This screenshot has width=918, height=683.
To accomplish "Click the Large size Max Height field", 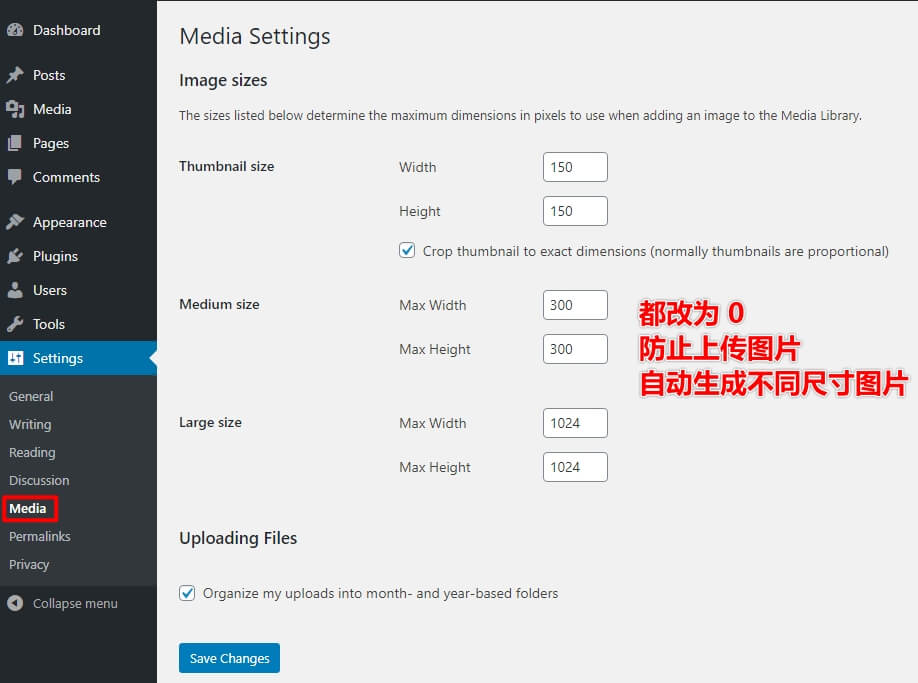I will 575,466.
